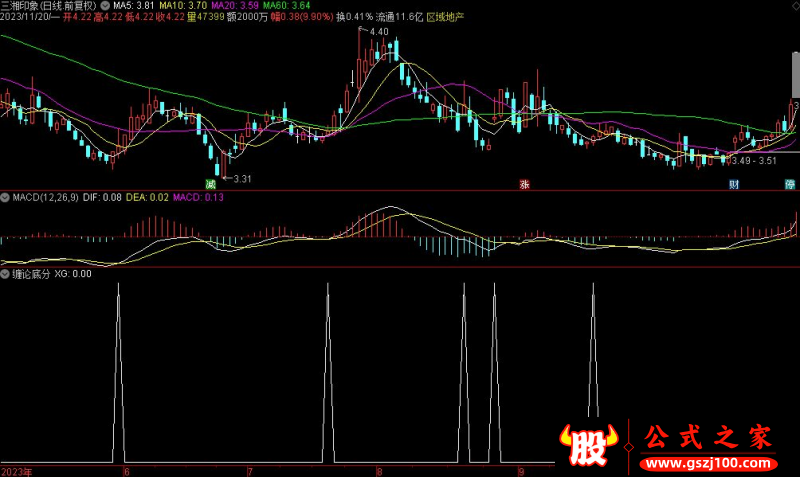The image size is (800, 477).
Task: Click the blue 财 event marker
Action: tap(734, 184)
